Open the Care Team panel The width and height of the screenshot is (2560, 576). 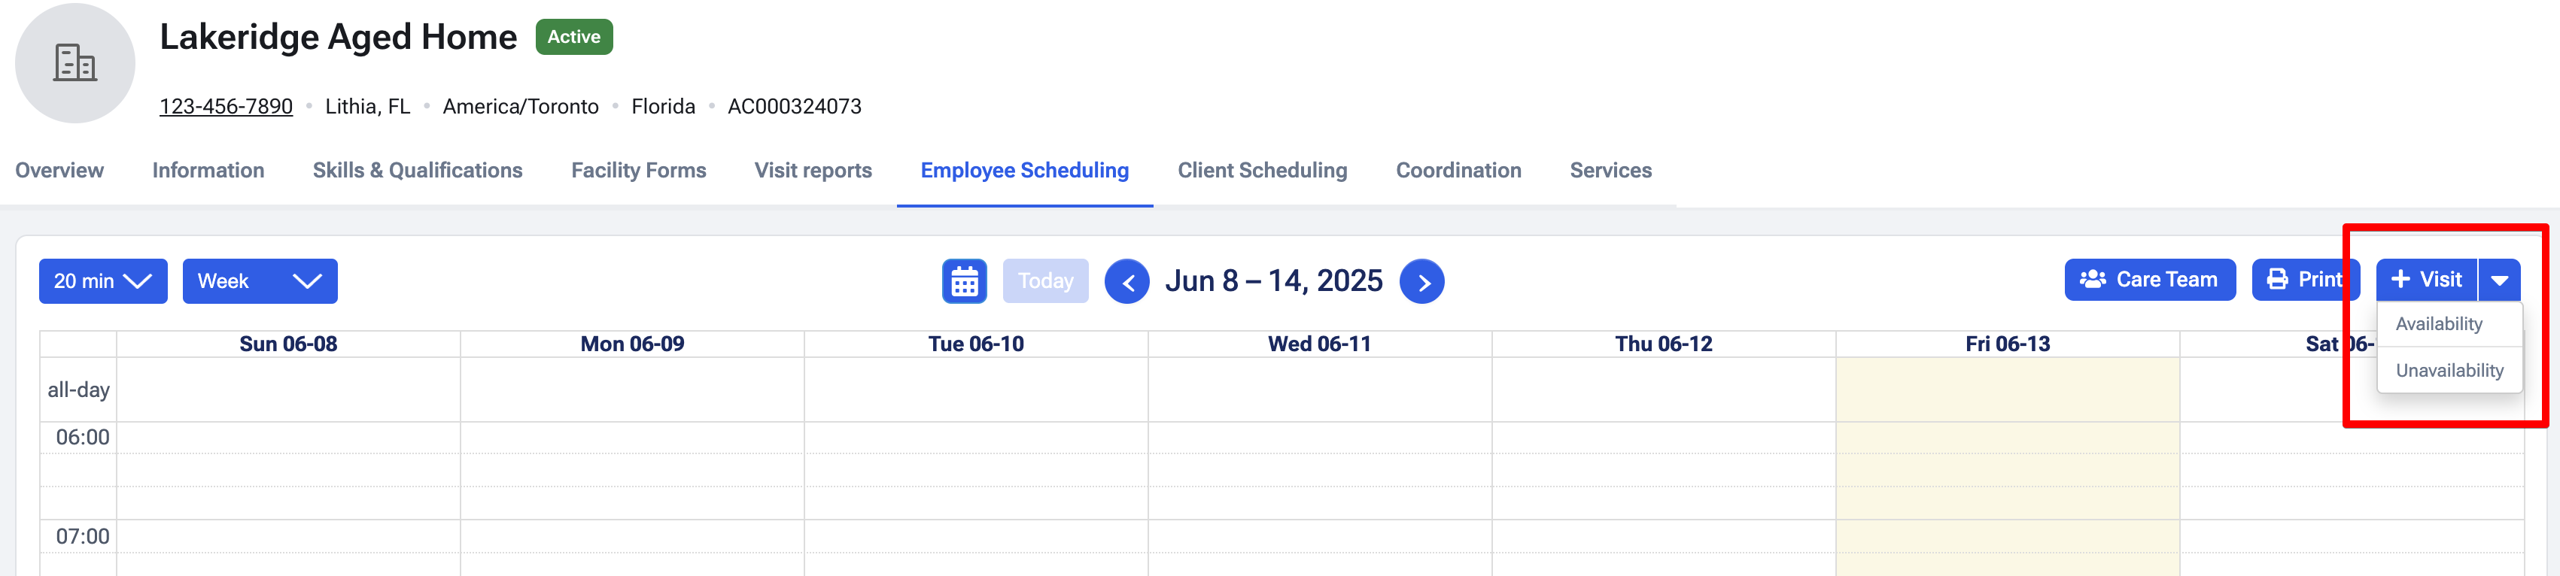(x=2149, y=280)
